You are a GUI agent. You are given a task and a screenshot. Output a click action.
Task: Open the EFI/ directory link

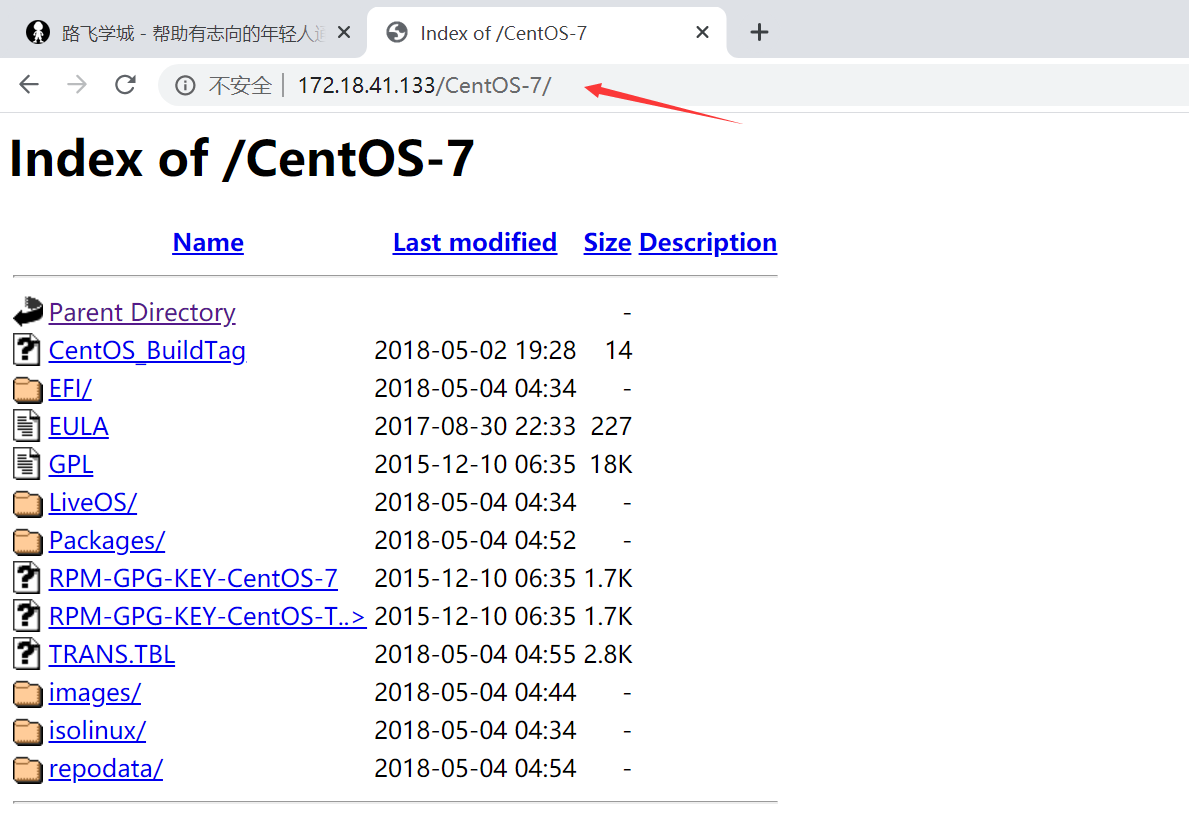(70, 388)
